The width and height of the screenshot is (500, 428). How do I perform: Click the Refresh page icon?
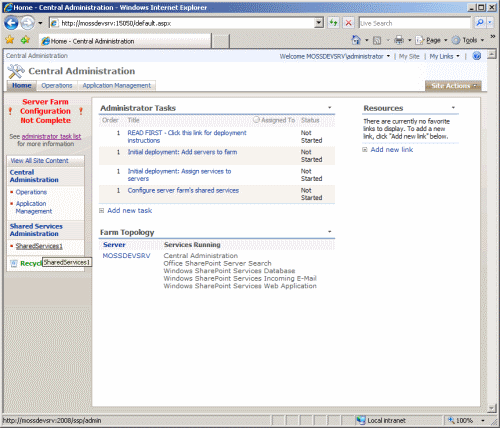click(x=333, y=23)
